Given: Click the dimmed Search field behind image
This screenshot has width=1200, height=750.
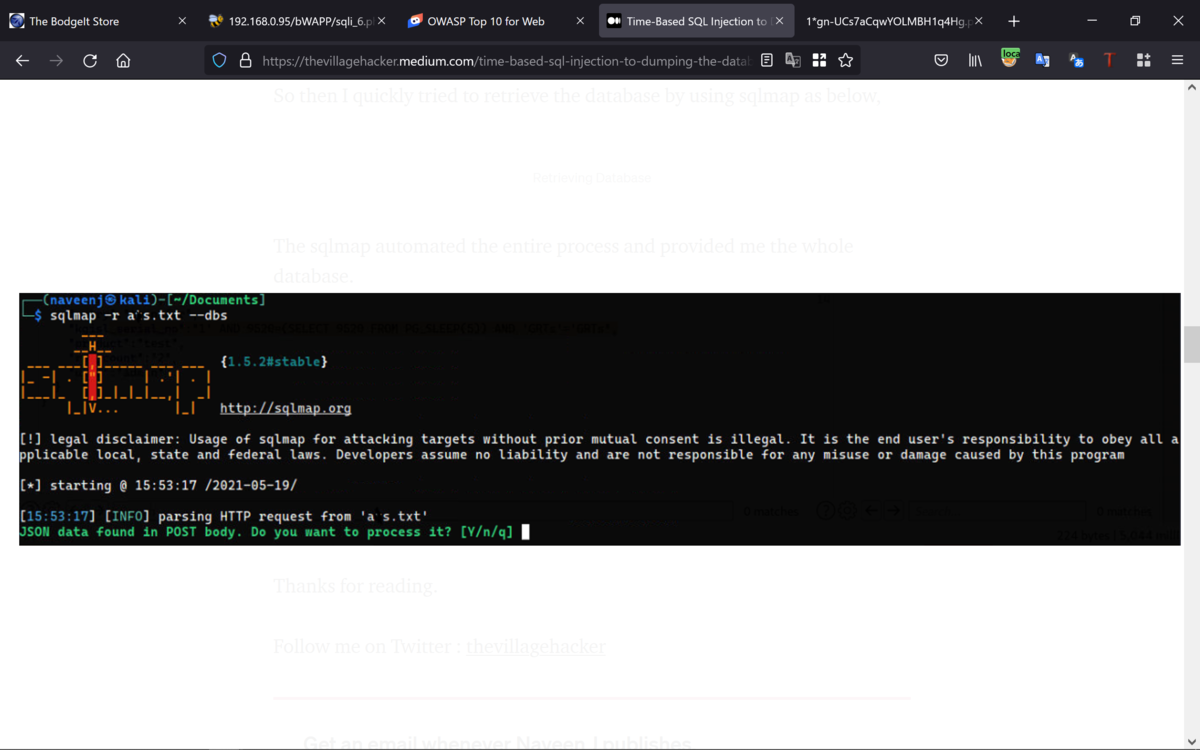Looking at the screenshot, I should pos(995,511).
